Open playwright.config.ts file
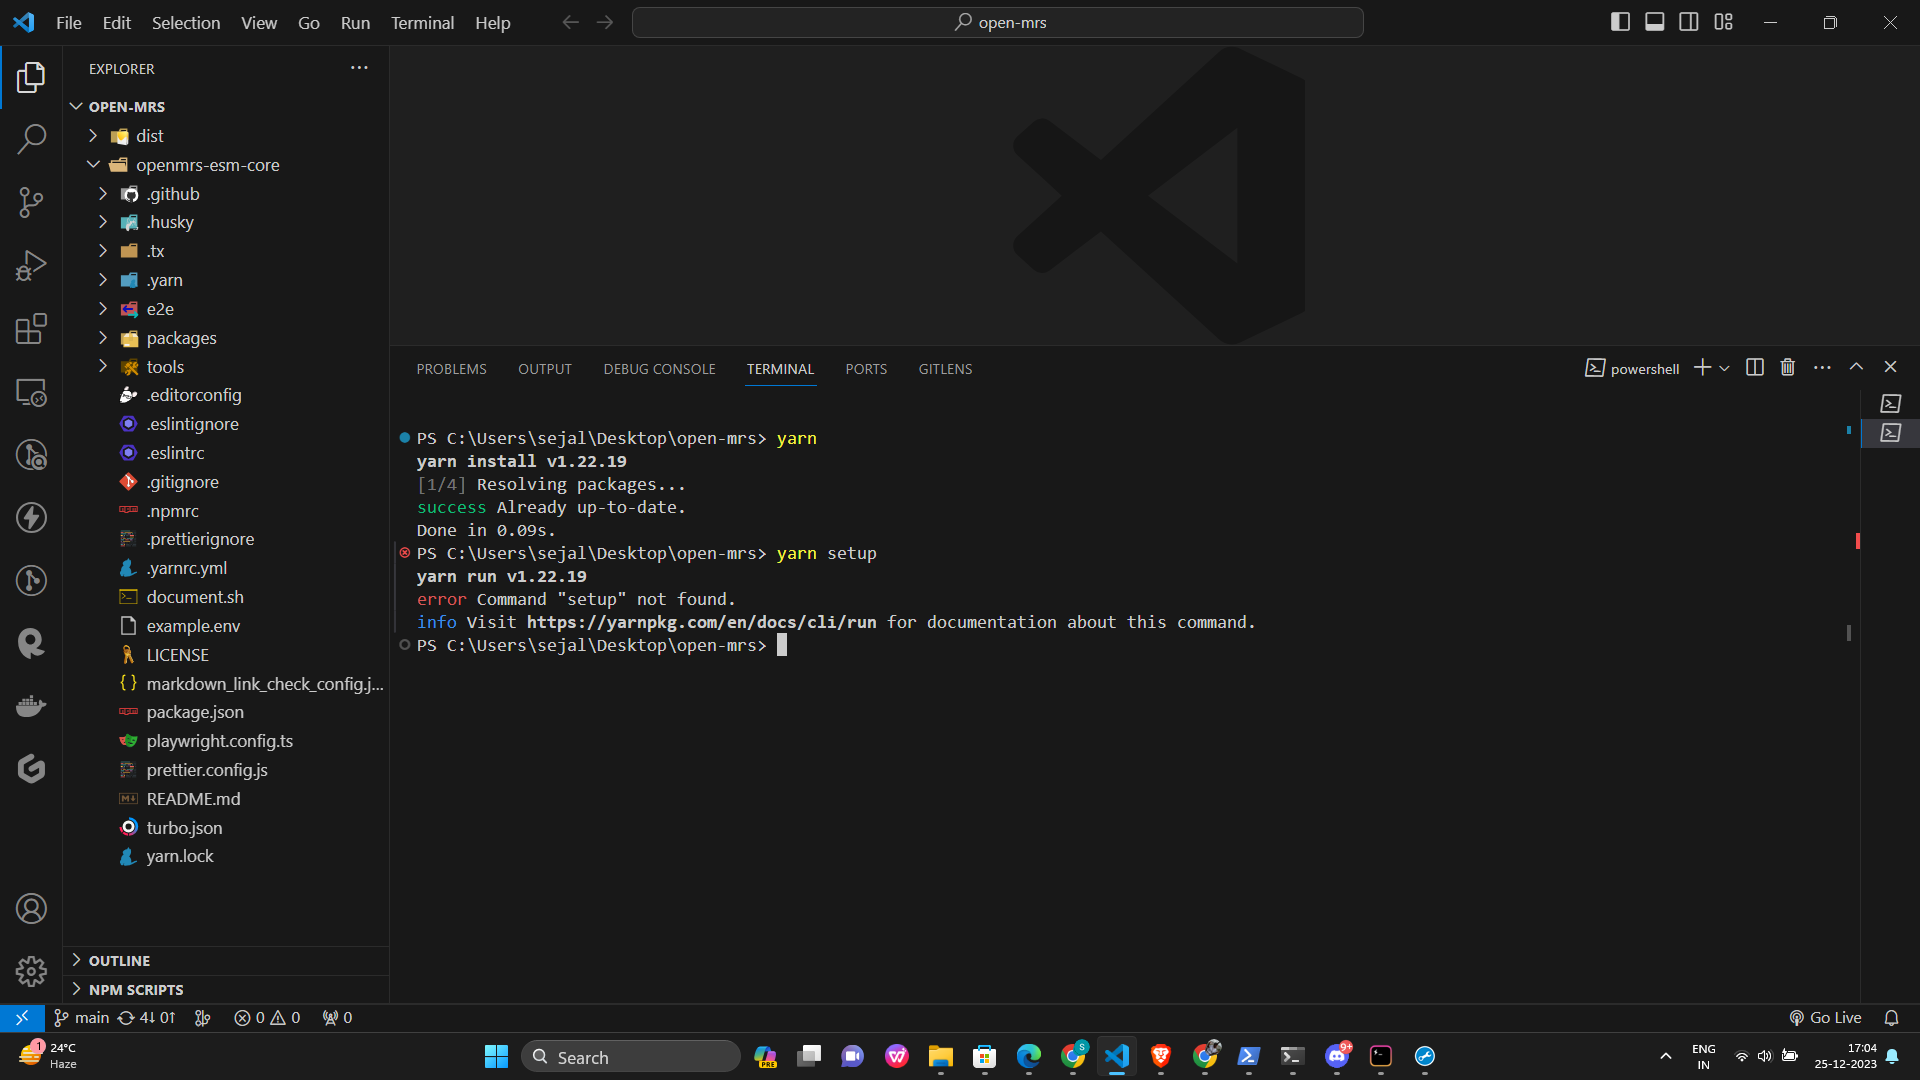Screen dimensions: 1920x1080 pos(219,741)
